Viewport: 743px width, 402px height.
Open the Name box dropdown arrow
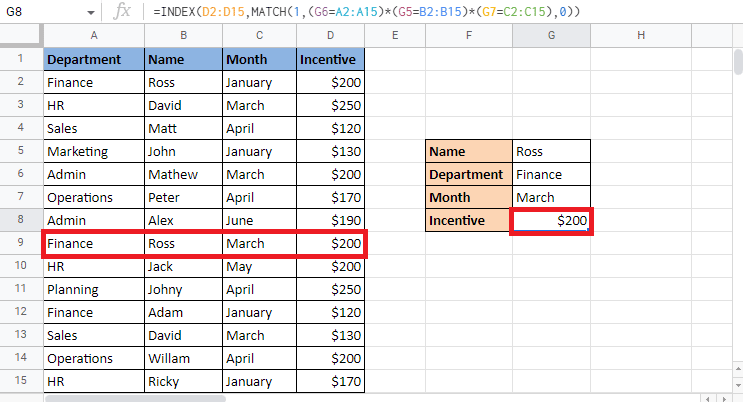click(91, 12)
